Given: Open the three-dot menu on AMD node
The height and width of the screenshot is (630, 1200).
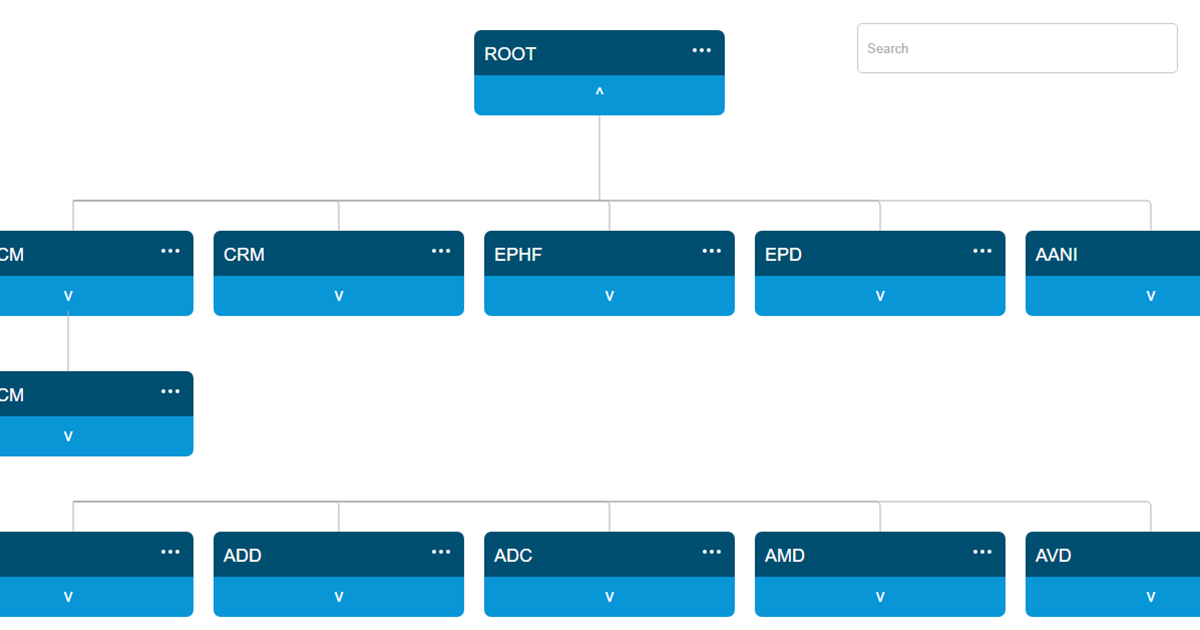Looking at the screenshot, I should [x=982, y=552].
